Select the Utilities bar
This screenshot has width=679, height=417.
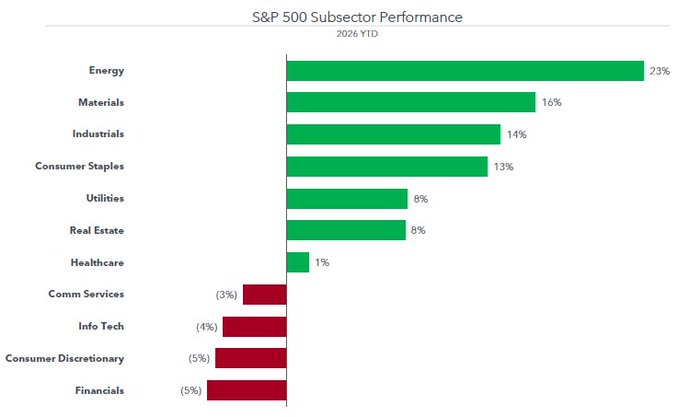click(346, 199)
